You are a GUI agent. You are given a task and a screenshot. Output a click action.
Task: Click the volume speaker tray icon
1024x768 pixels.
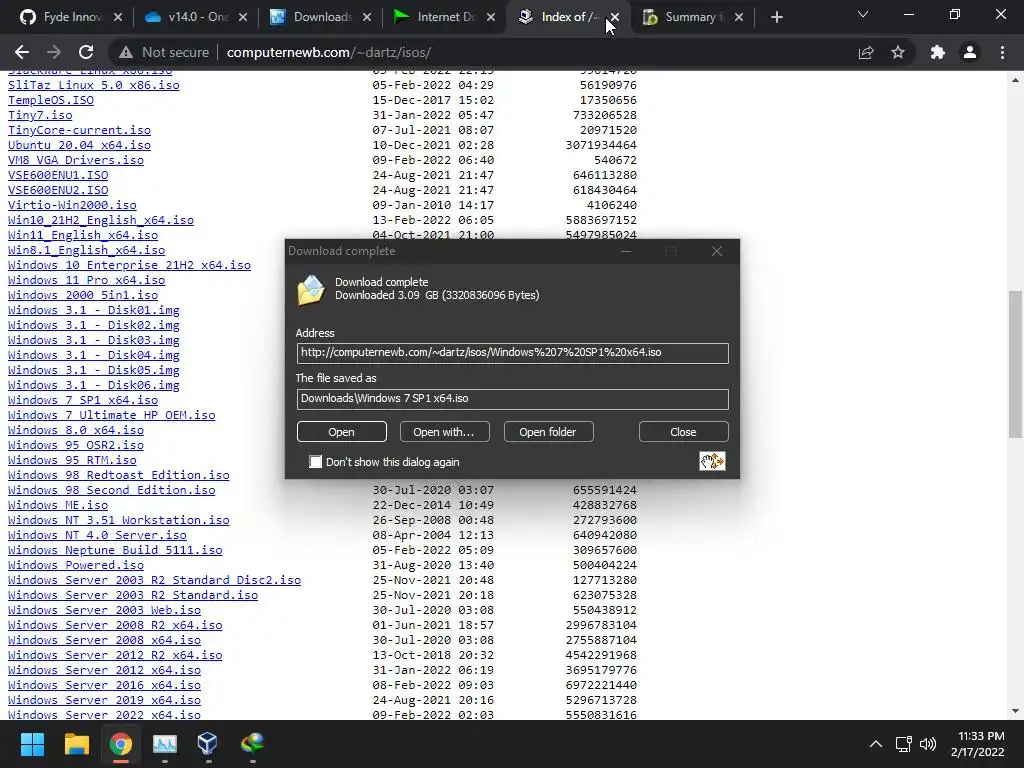927,744
